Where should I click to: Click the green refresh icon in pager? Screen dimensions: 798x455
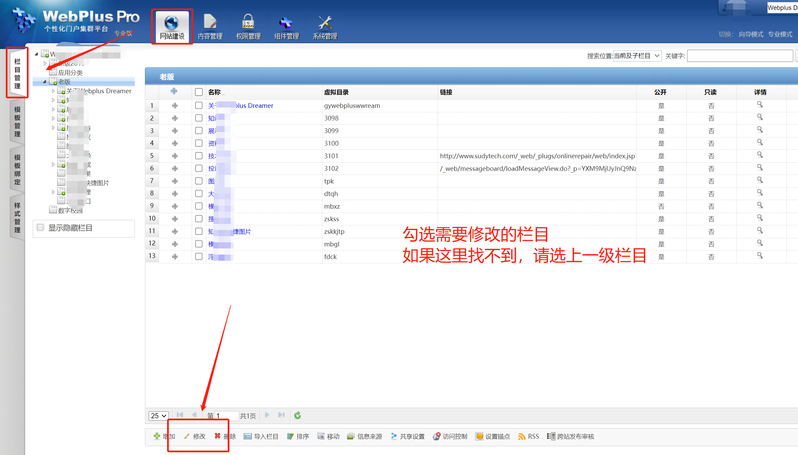click(298, 415)
